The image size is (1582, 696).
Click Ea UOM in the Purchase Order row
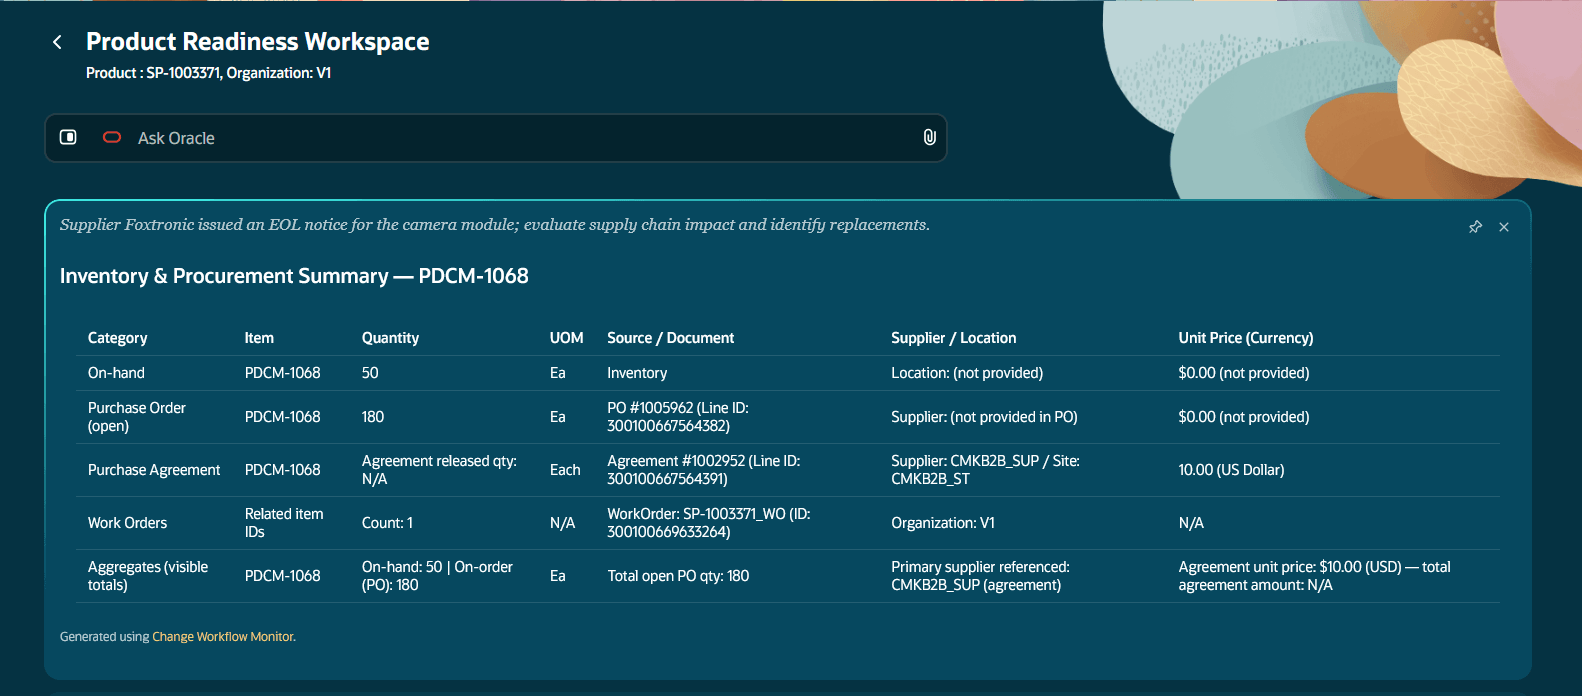[x=558, y=417]
